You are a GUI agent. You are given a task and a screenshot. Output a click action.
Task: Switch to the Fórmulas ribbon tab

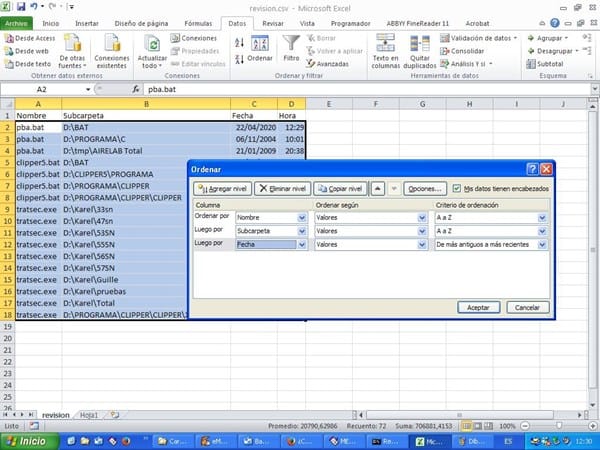tap(198, 21)
